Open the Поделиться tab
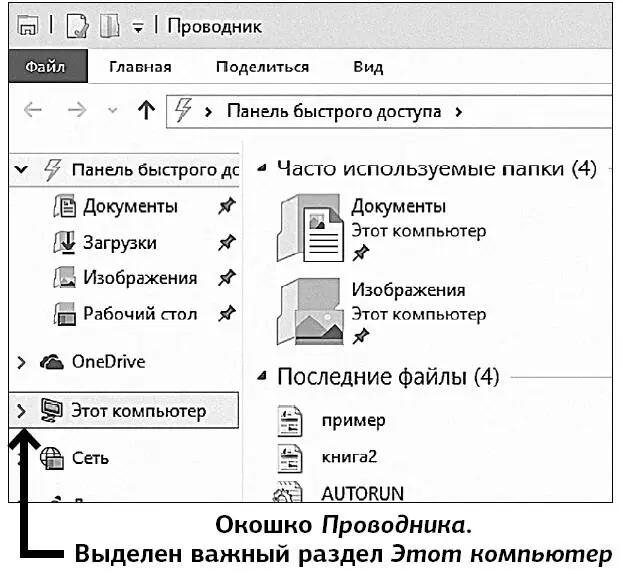The width and height of the screenshot is (623, 579). pos(262,67)
